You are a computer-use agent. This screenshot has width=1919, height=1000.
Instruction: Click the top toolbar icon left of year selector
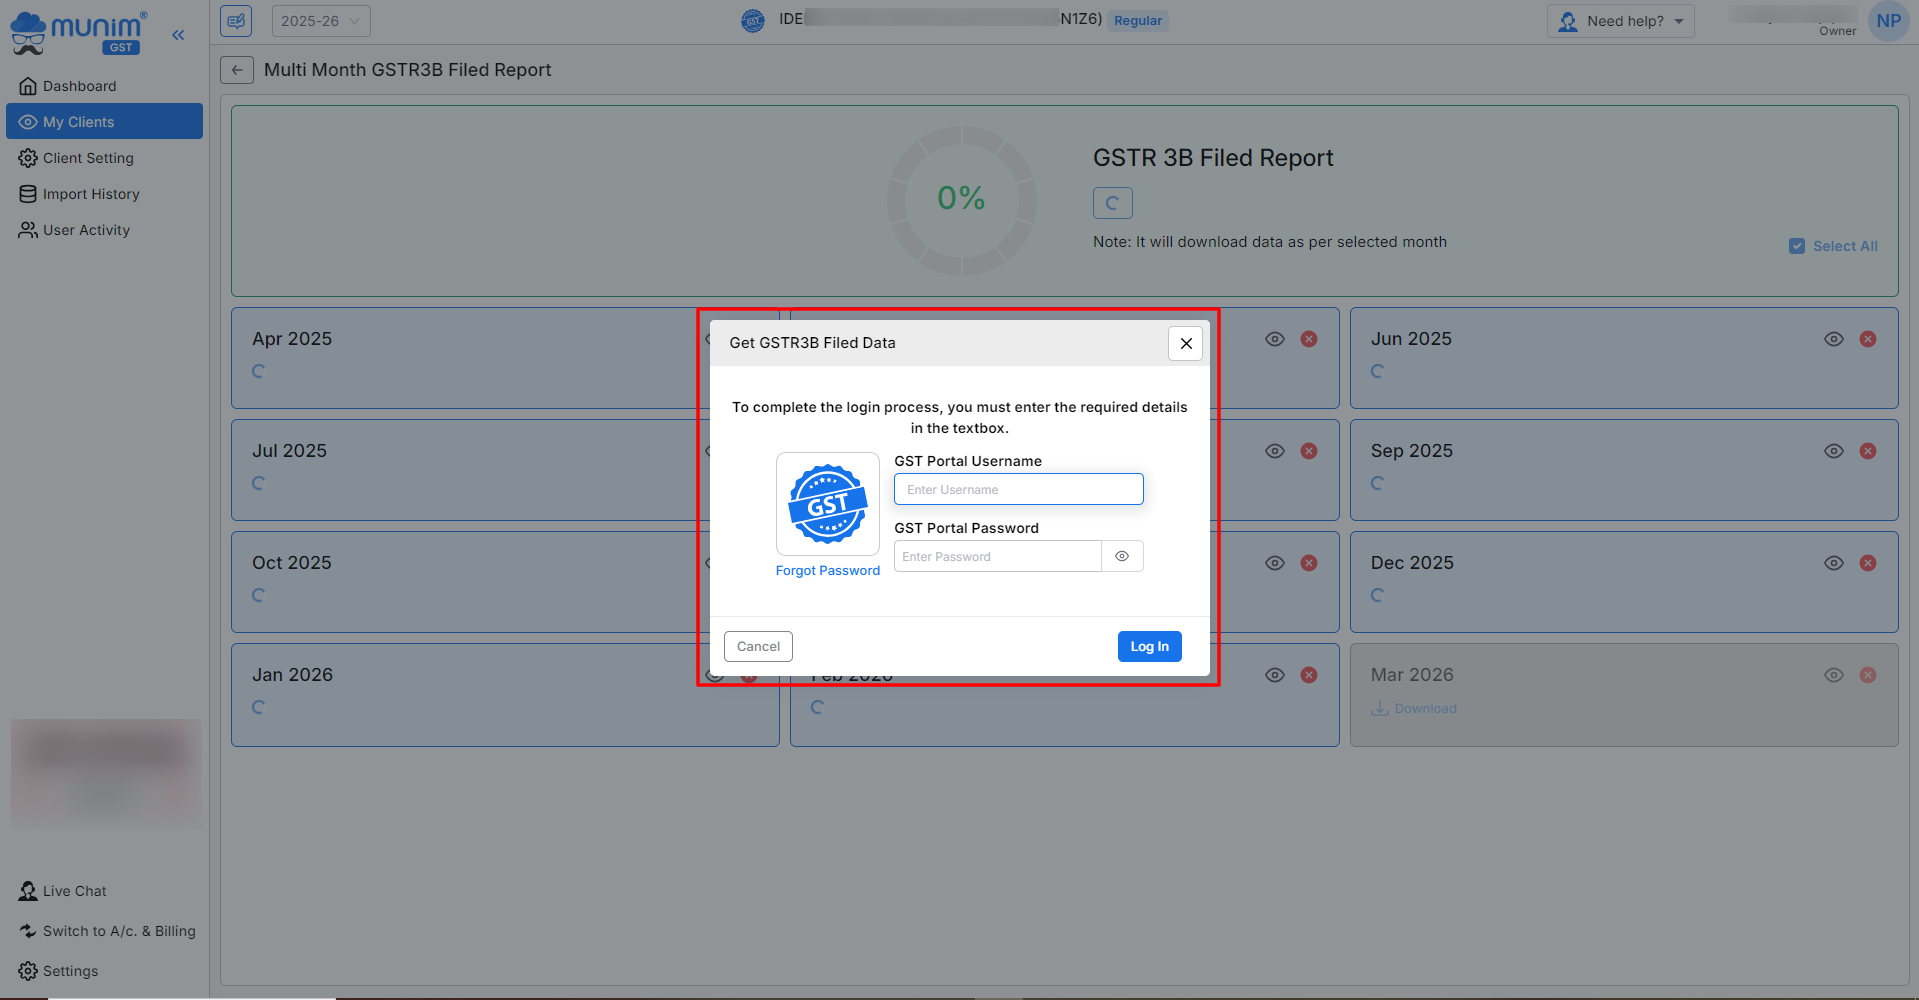236,21
